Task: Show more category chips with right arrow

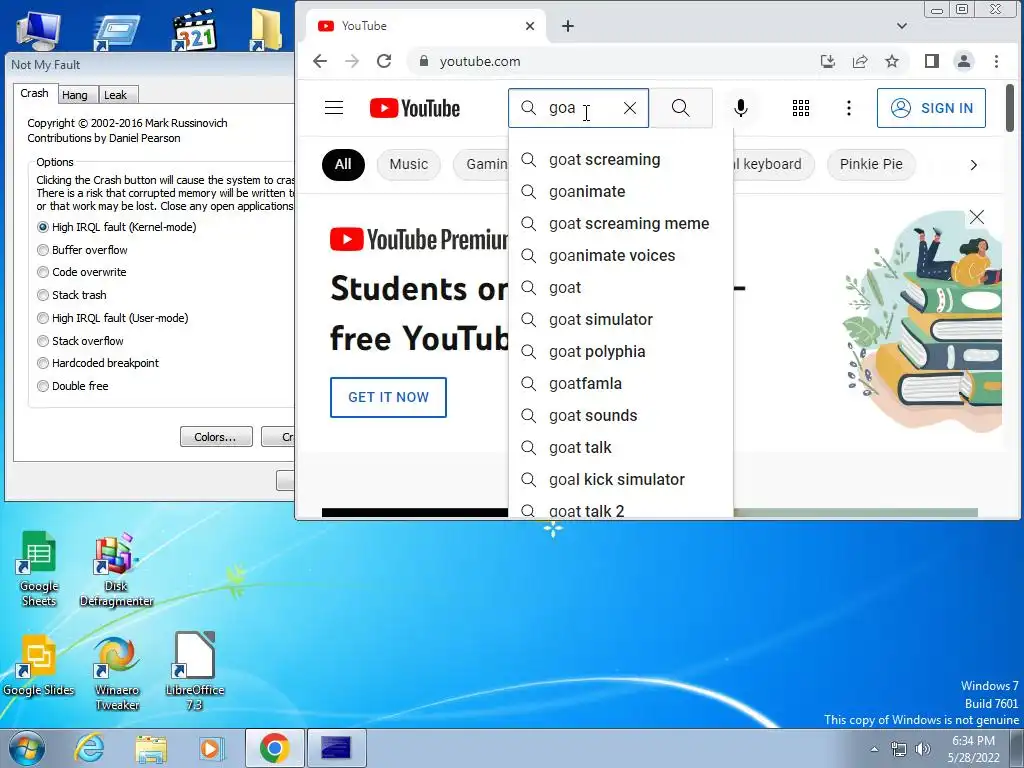Action: 973,165
